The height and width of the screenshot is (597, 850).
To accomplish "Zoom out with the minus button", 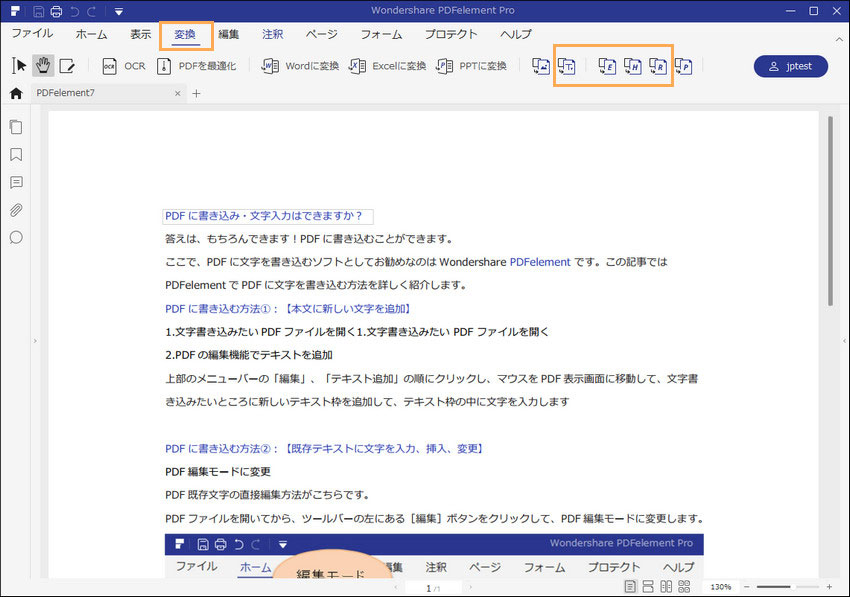I will click(746, 587).
